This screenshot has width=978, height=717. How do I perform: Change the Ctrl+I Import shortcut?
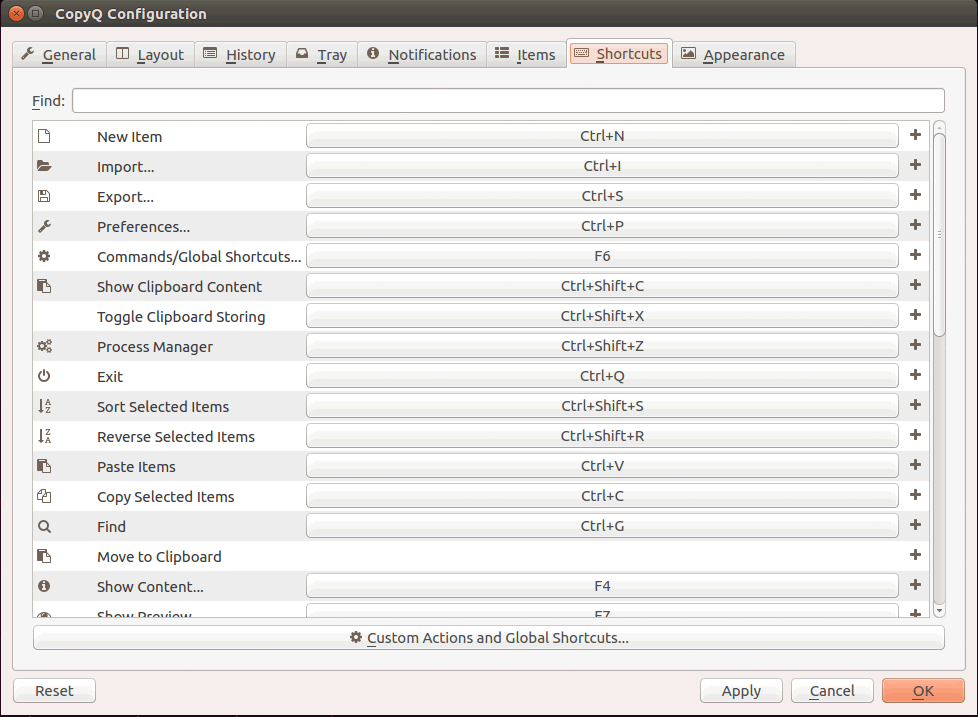602,166
